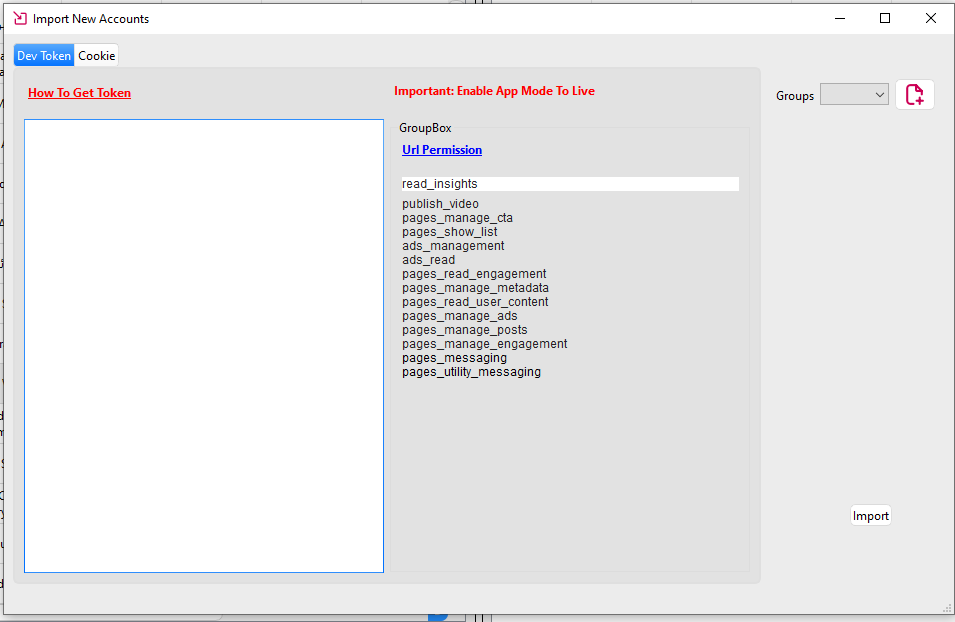Click the add file icon beside Groups
The width and height of the screenshot is (955, 622).
coord(914,95)
